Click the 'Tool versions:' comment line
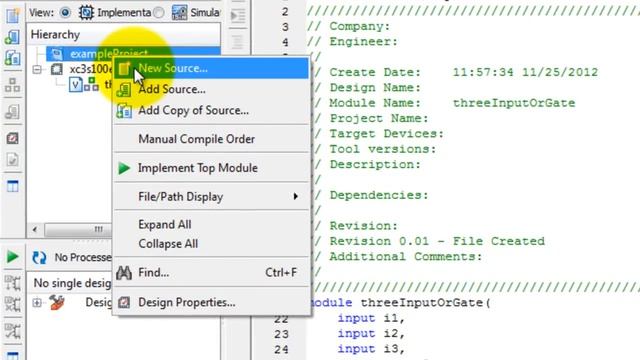Screen dimensions: 640x360 (375, 149)
